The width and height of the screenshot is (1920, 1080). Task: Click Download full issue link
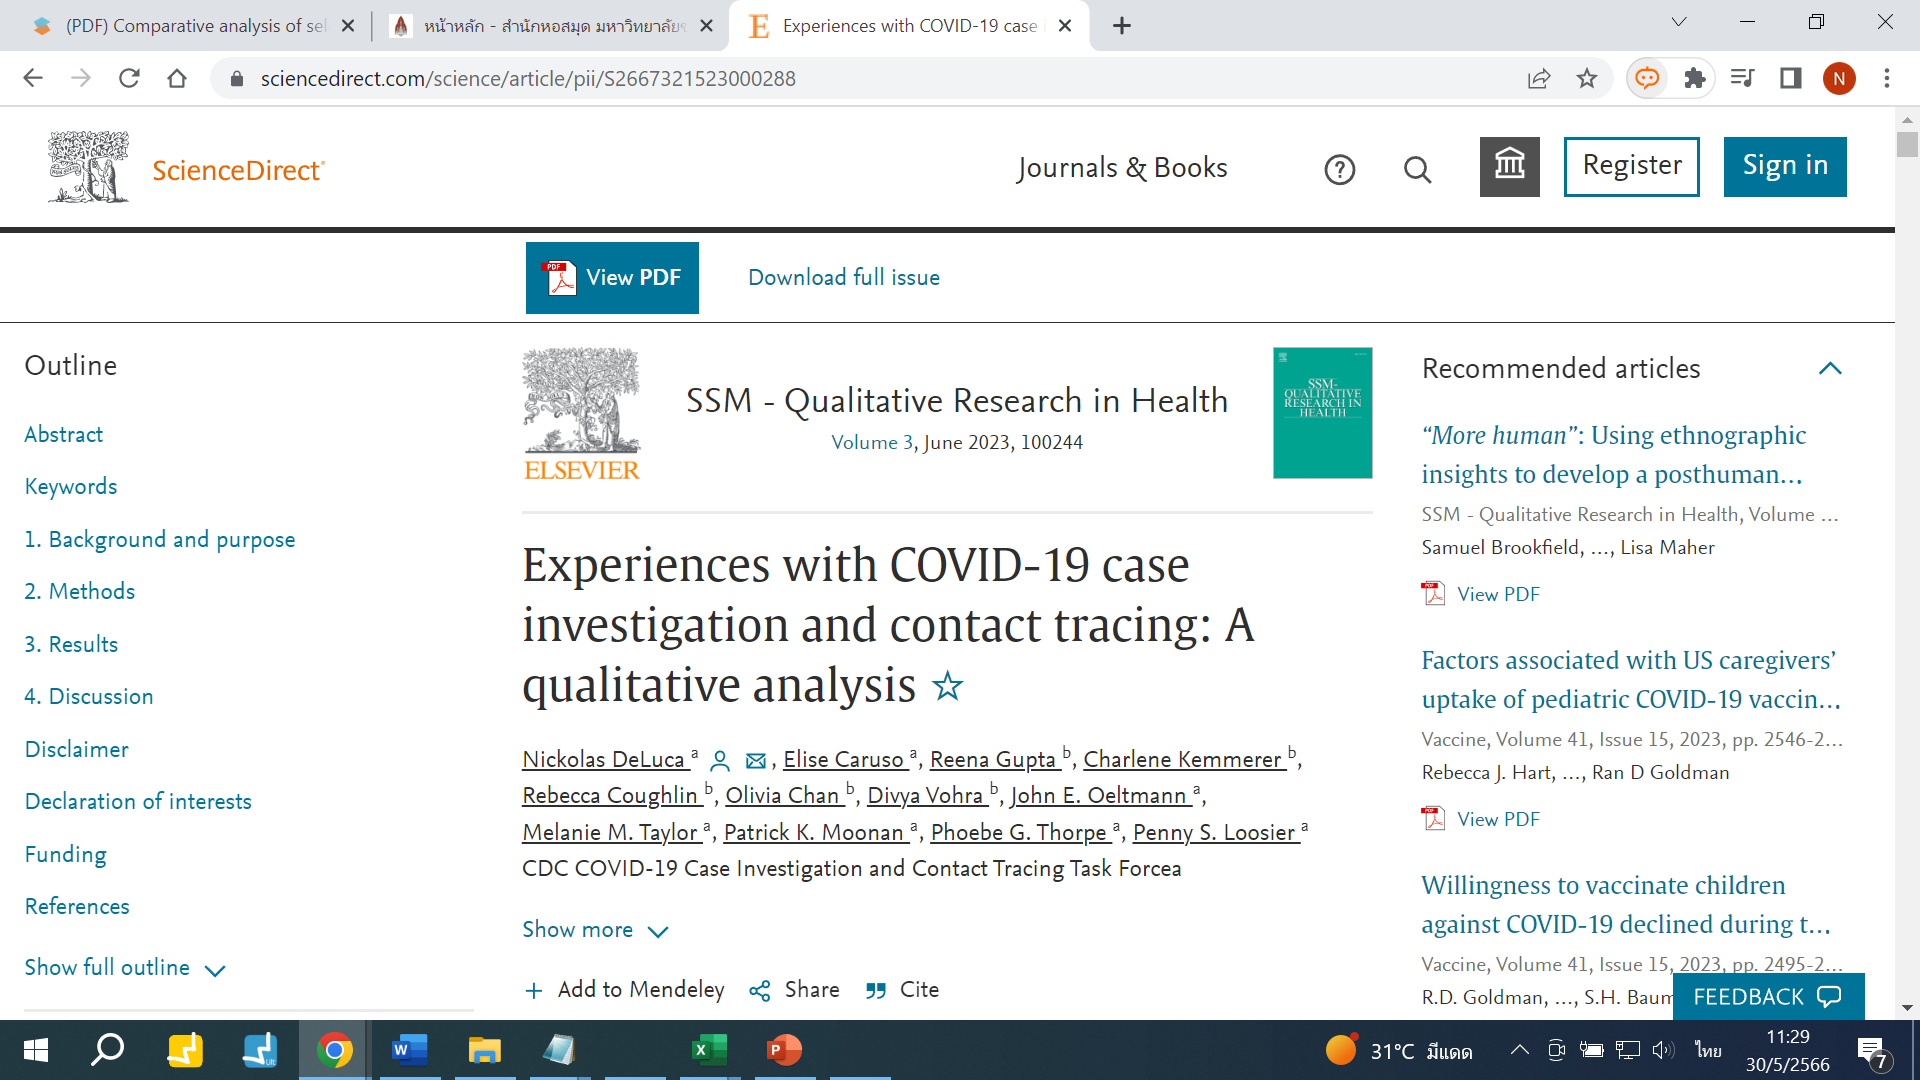(844, 278)
